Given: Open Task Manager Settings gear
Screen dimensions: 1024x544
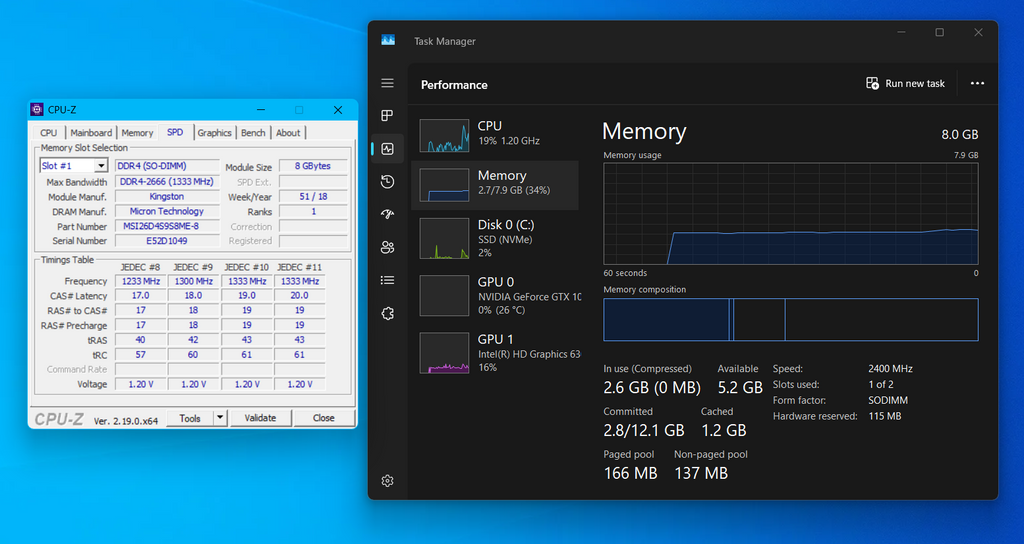Looking at the screenshot, I should (x=387, y=481).
